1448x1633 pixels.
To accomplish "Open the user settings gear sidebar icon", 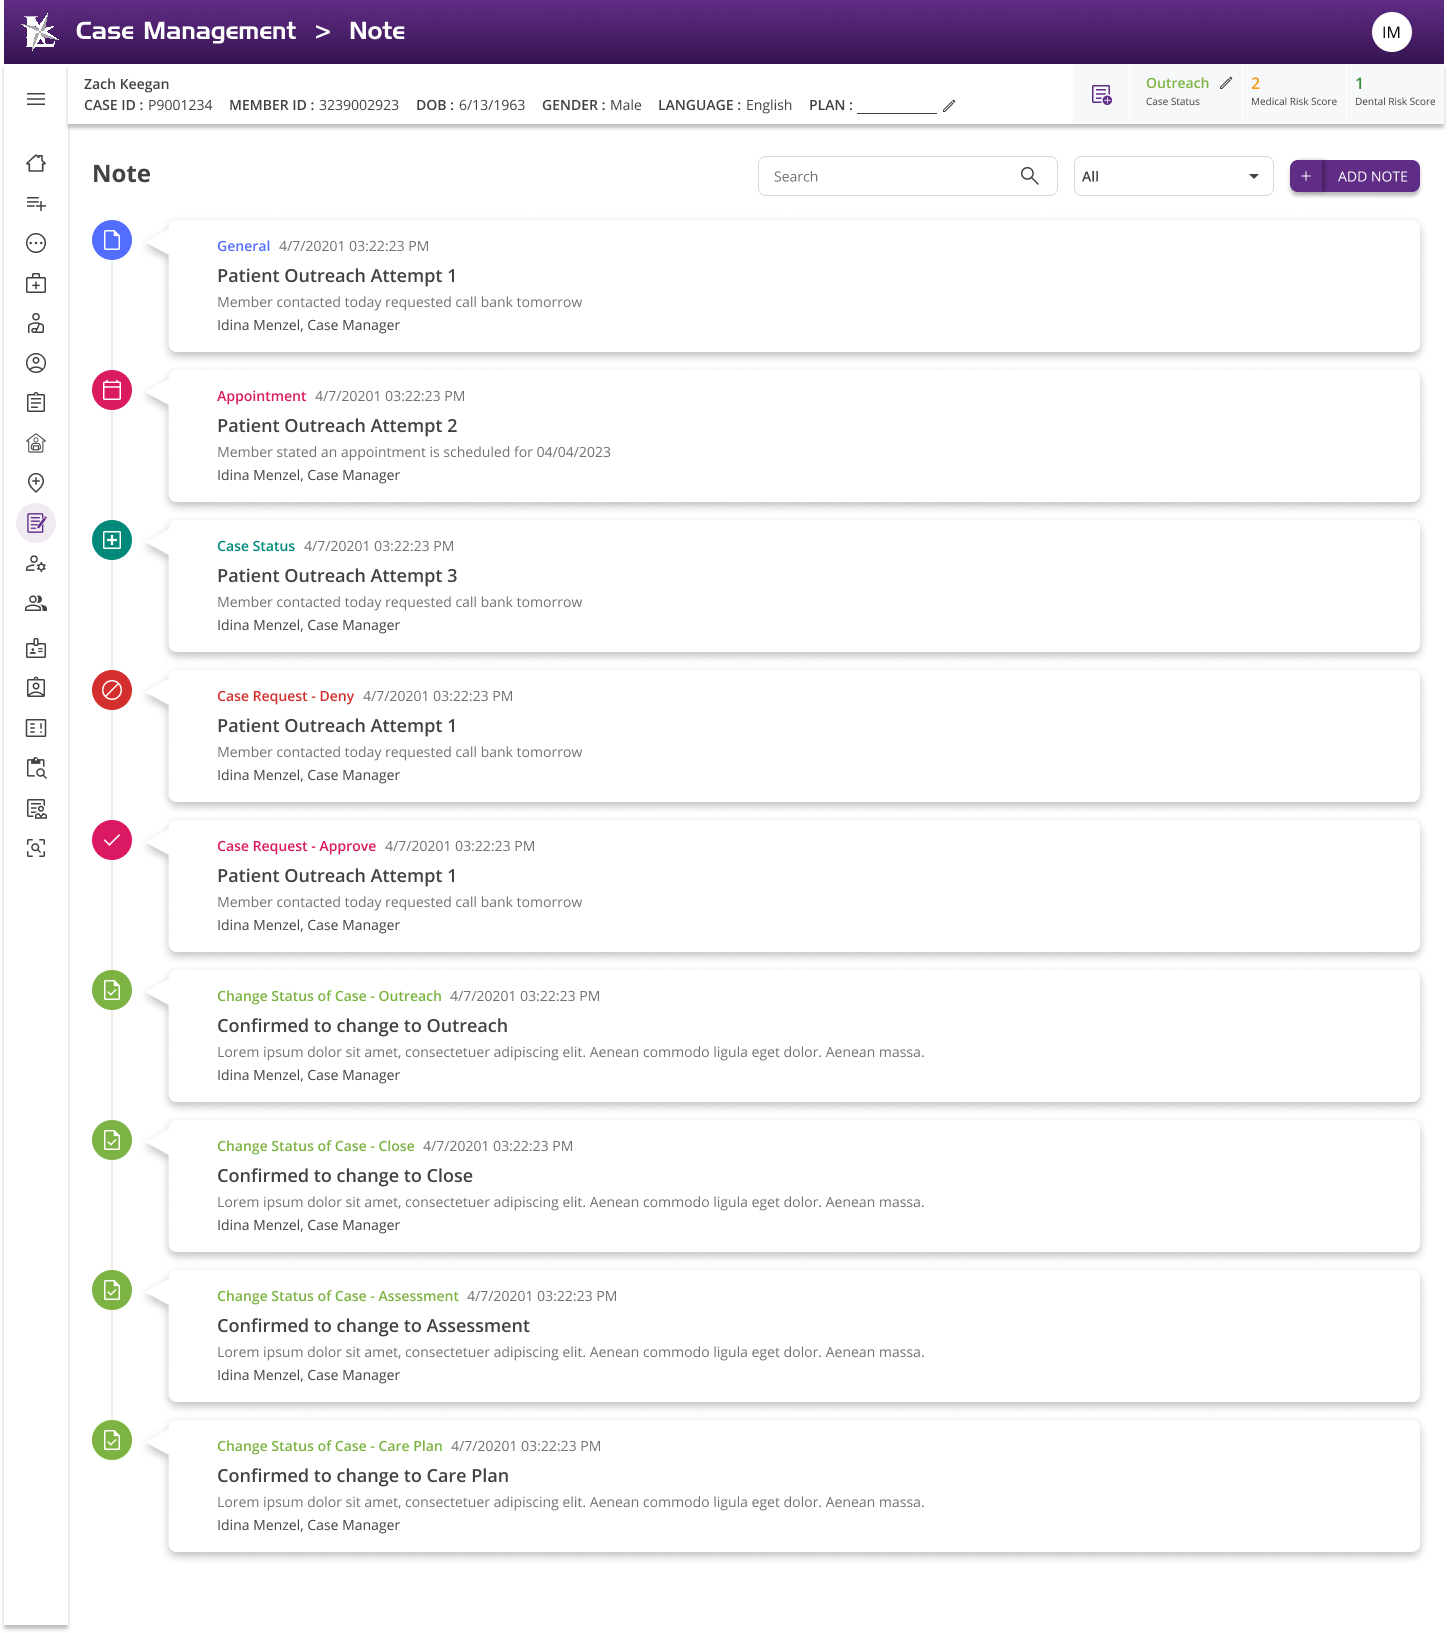I will pyautogui.click(x=36, y=564).
